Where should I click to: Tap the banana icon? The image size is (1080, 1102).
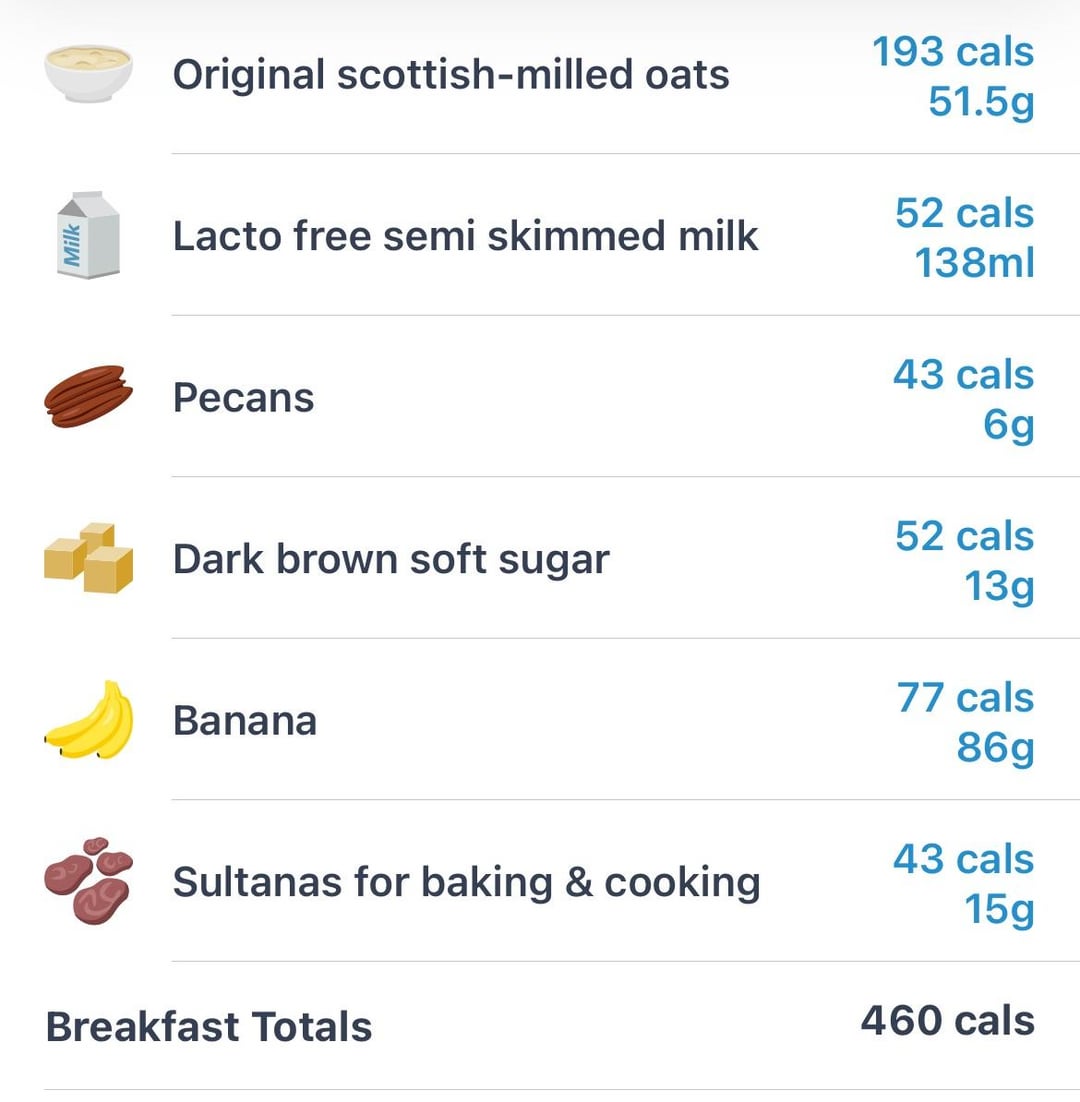[88, 720]
